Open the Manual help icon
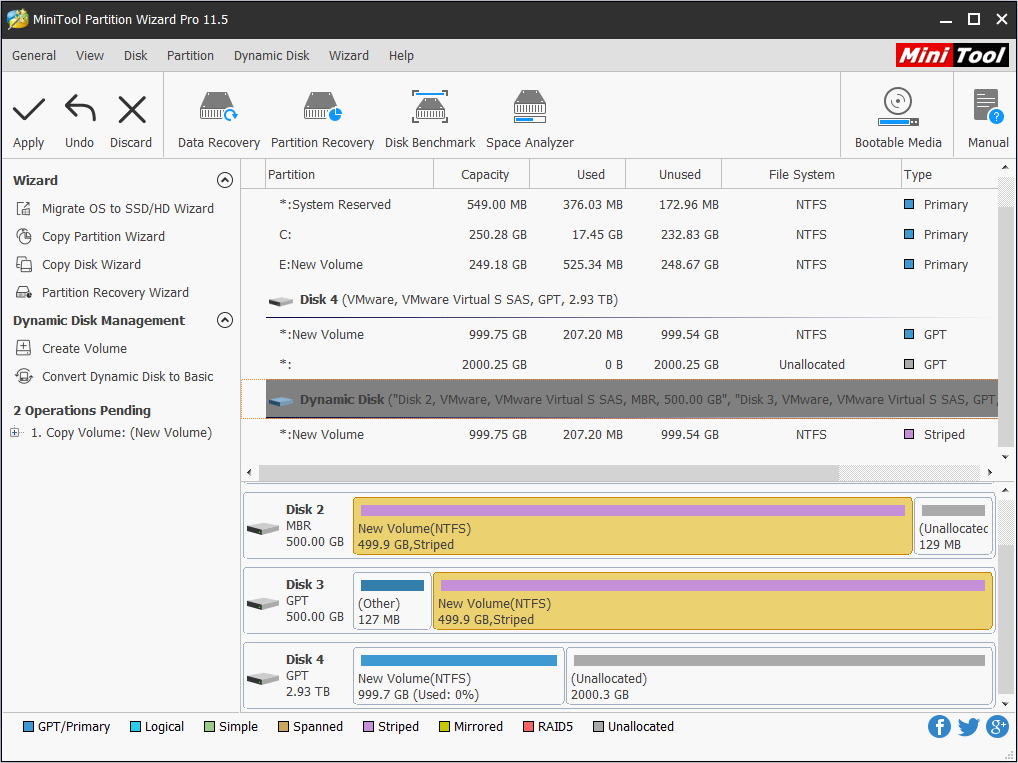 coord(988,106)
